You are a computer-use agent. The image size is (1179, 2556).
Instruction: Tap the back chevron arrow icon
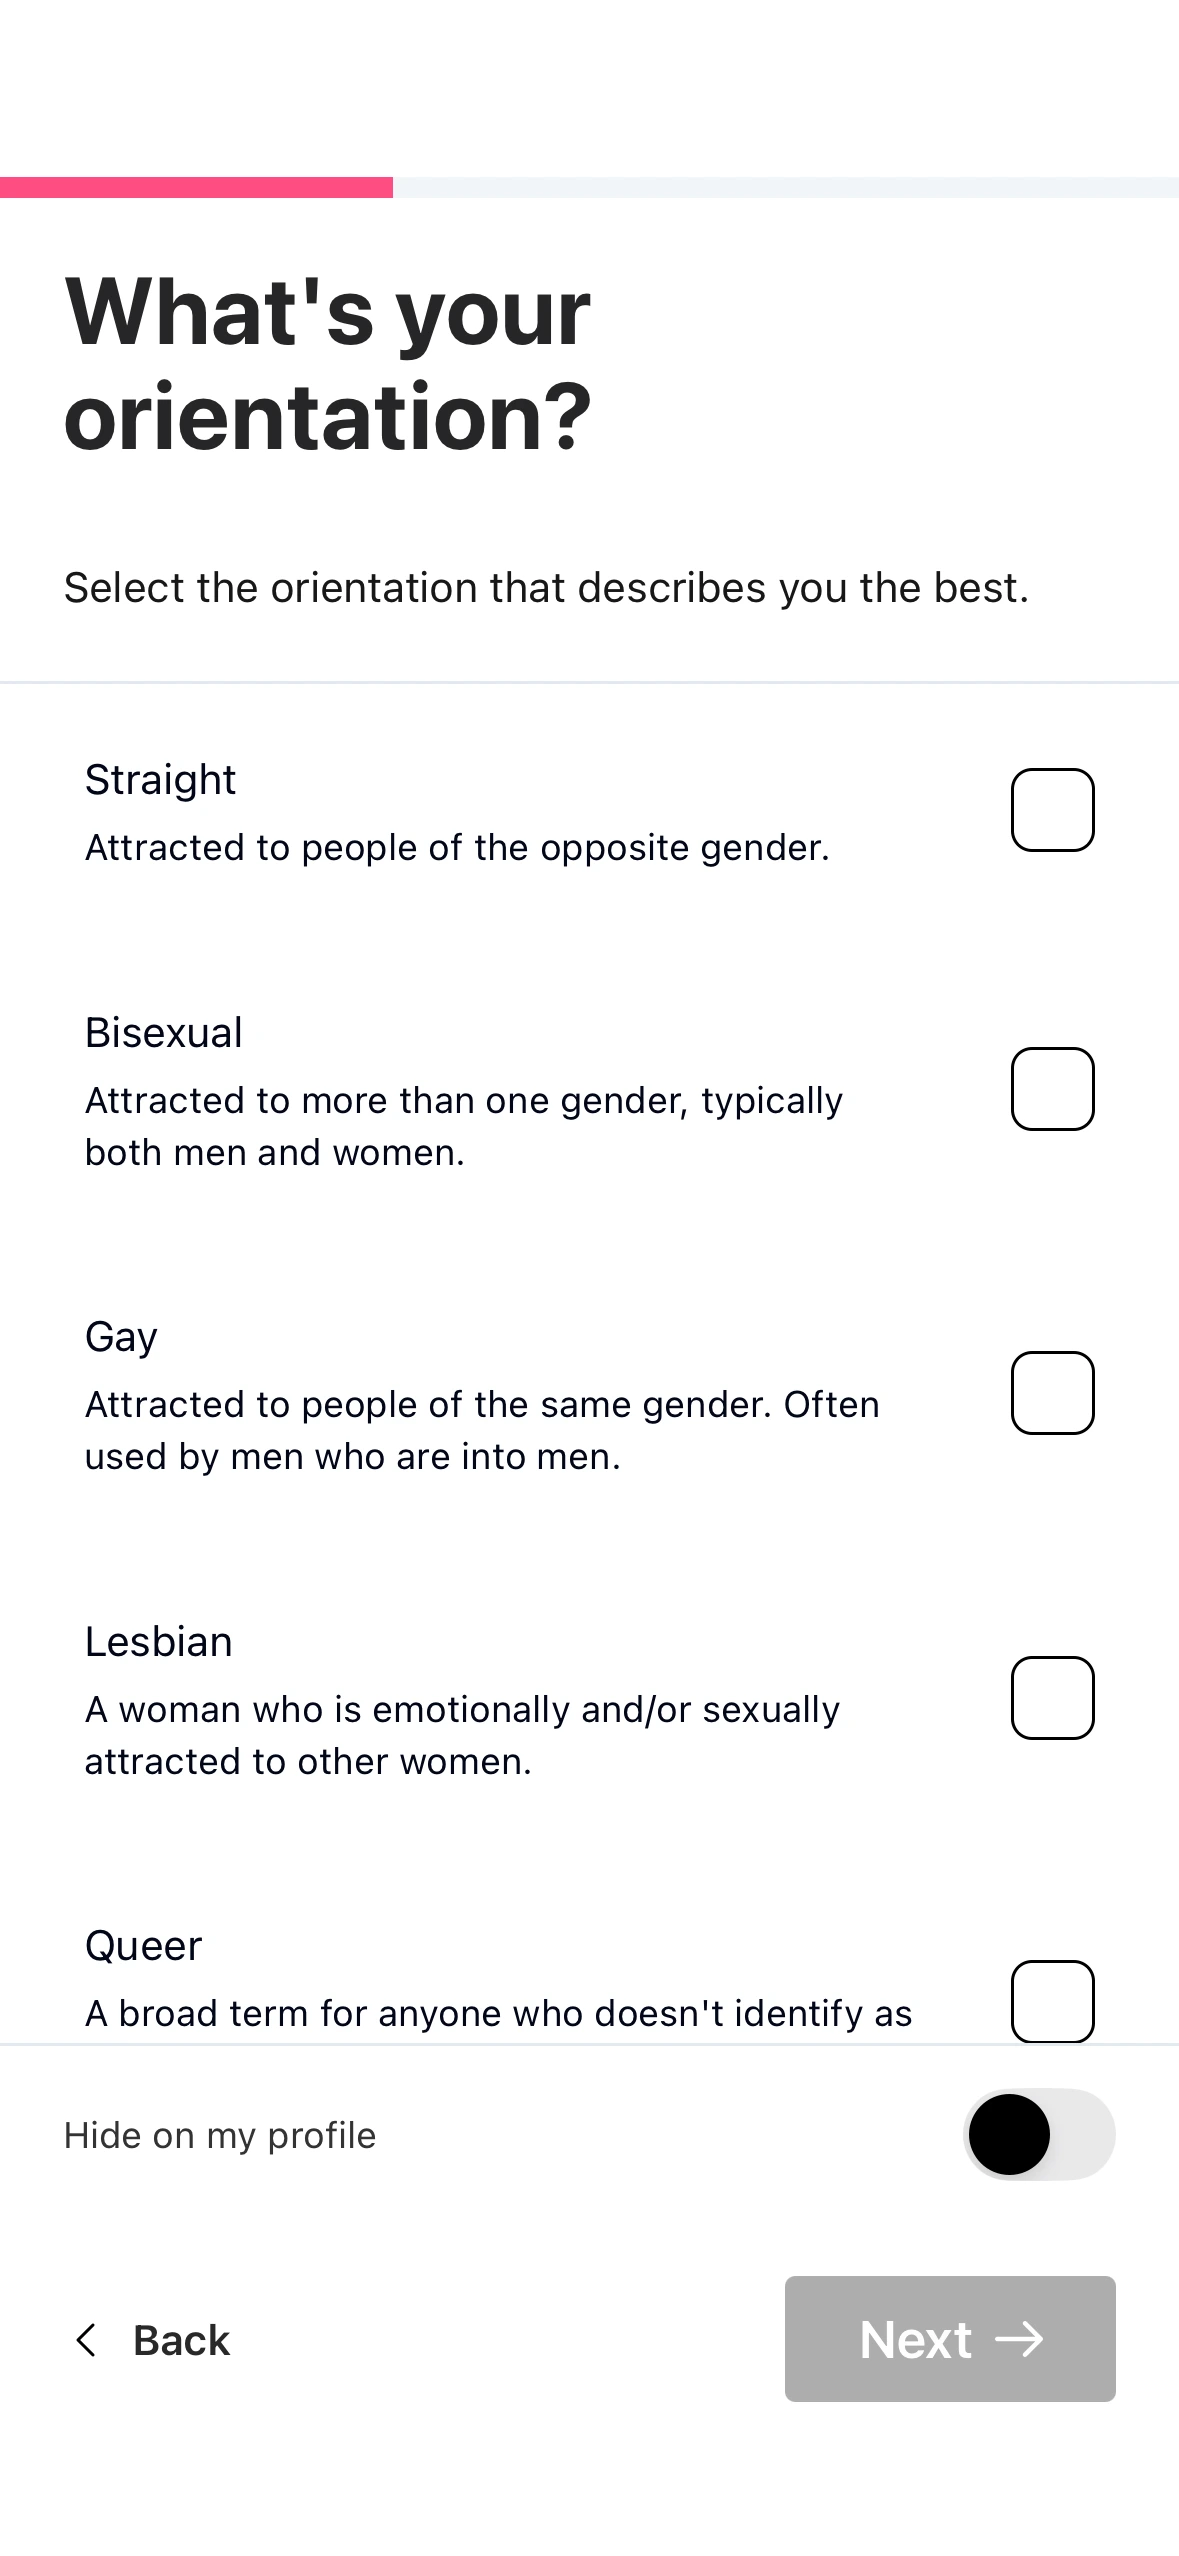point(87,2340)
